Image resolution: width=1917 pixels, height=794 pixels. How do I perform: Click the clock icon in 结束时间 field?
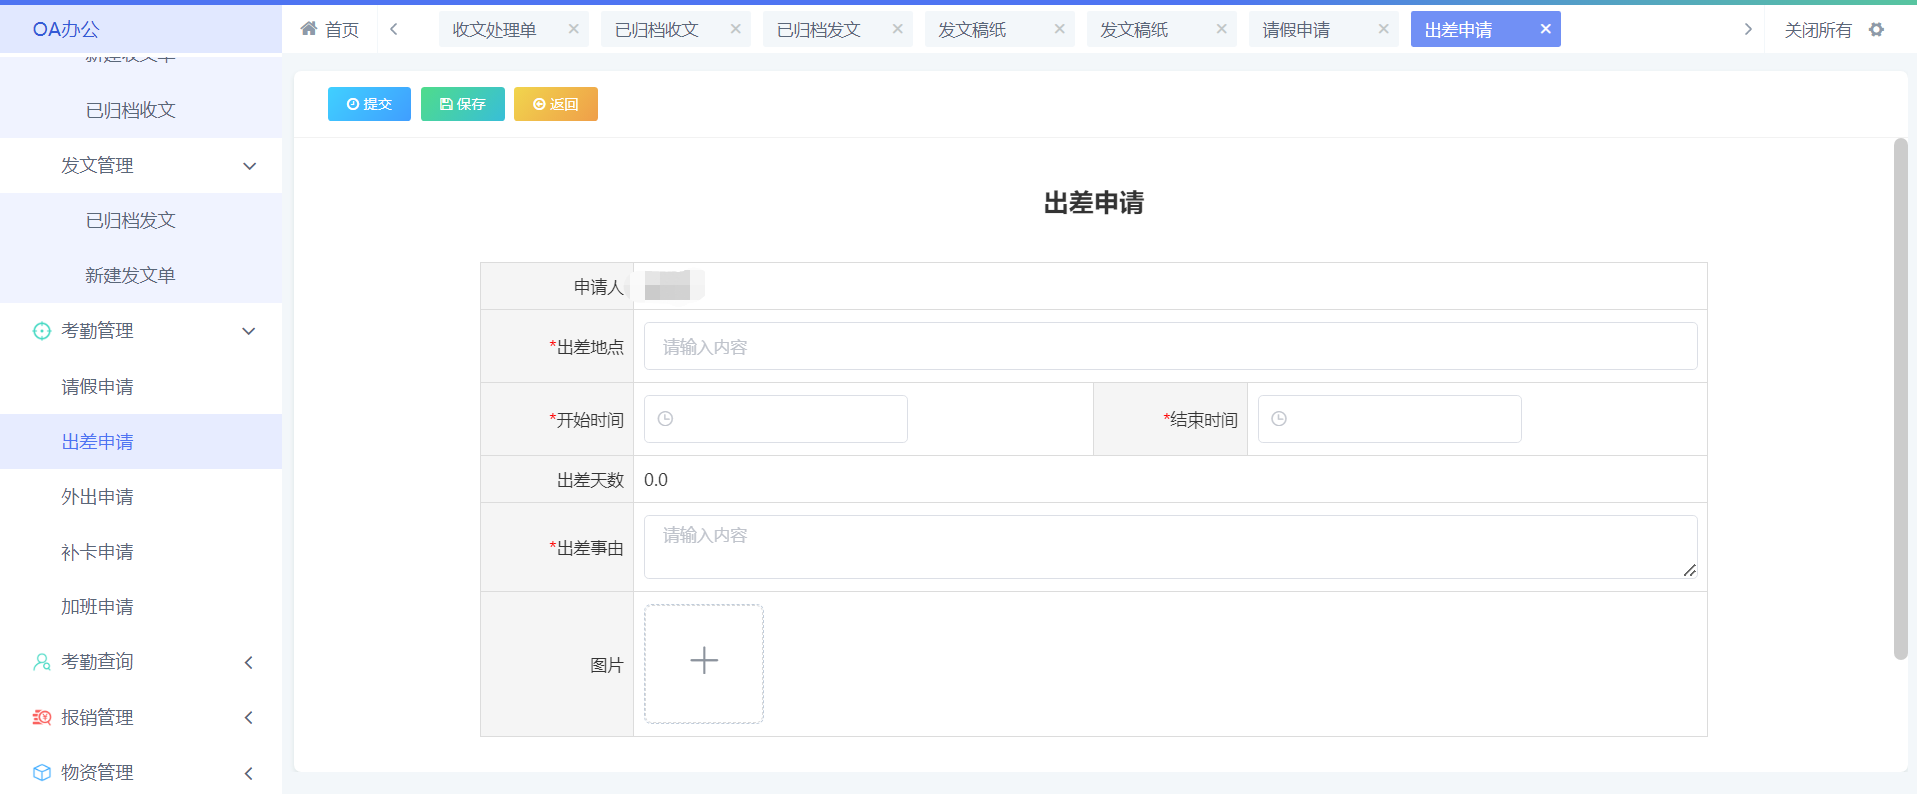coord(1279,419)
